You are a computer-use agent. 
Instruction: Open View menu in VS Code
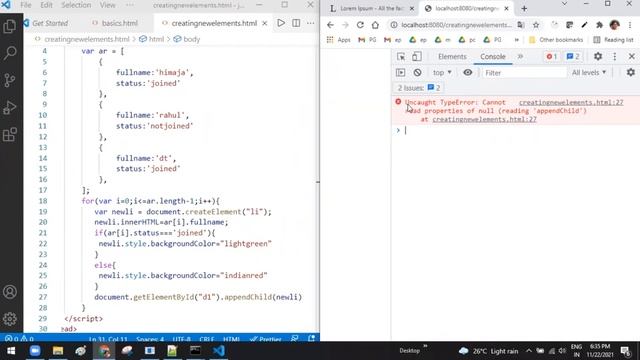pos(107,5)
